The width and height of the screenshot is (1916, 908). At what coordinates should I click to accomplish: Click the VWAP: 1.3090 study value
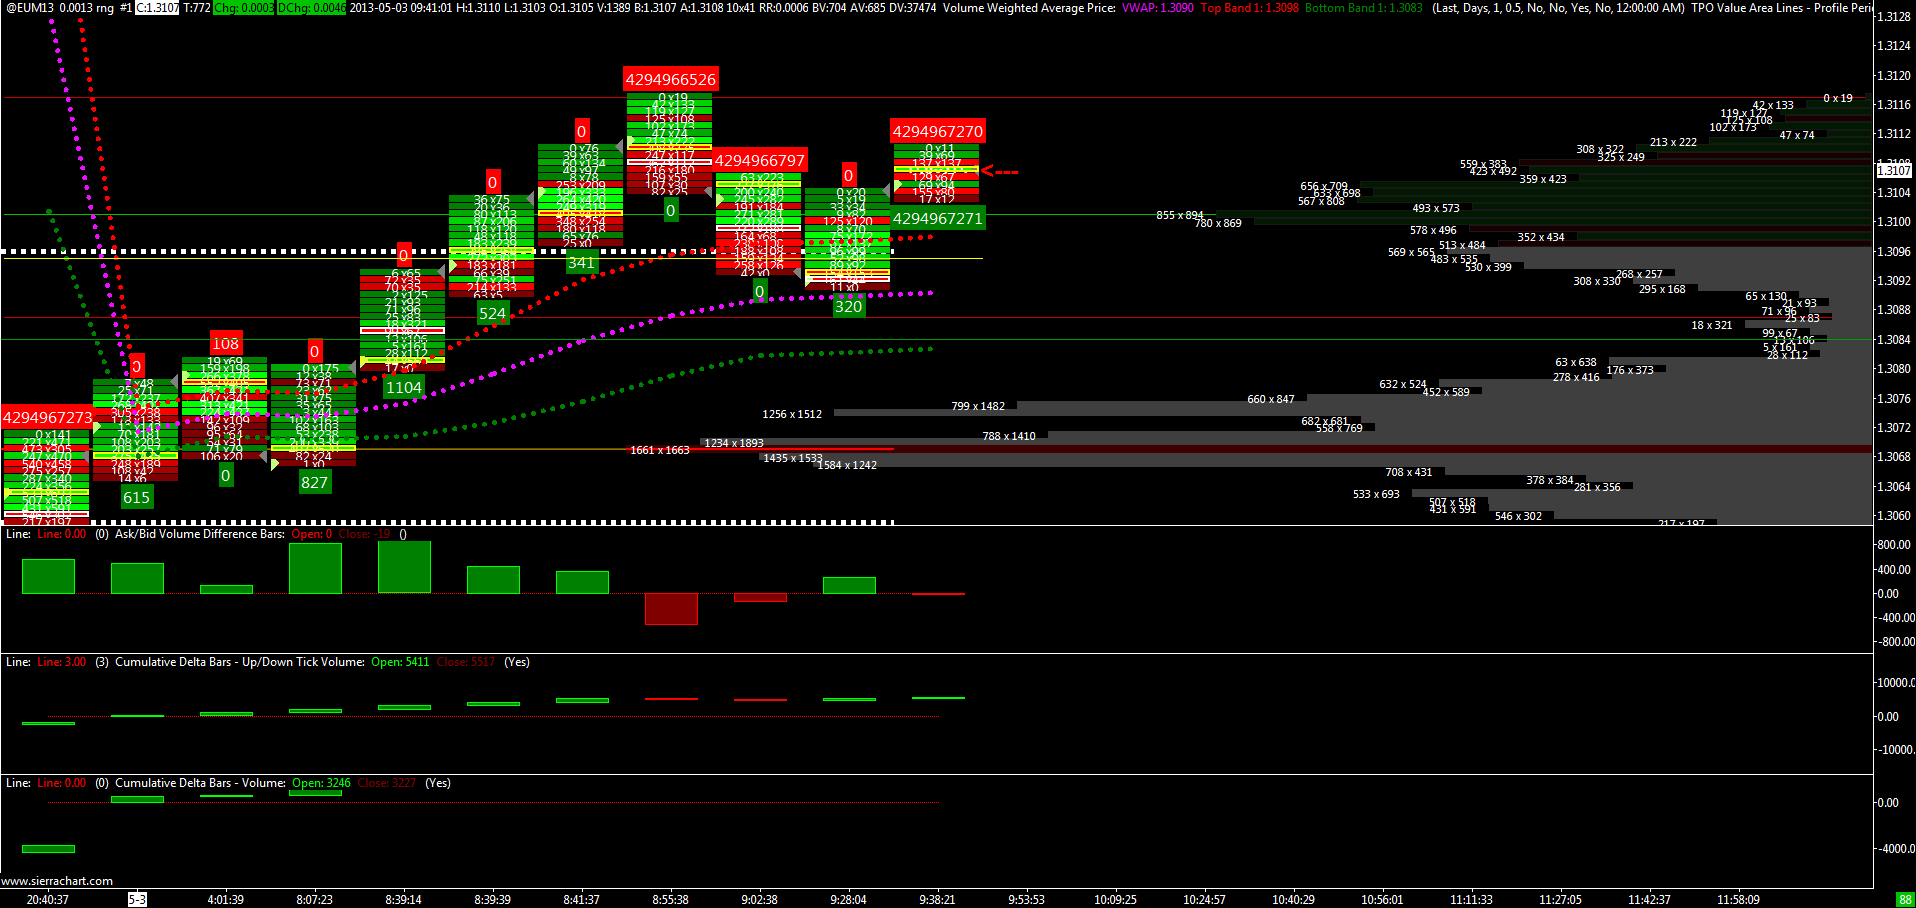coord(1158,8)
